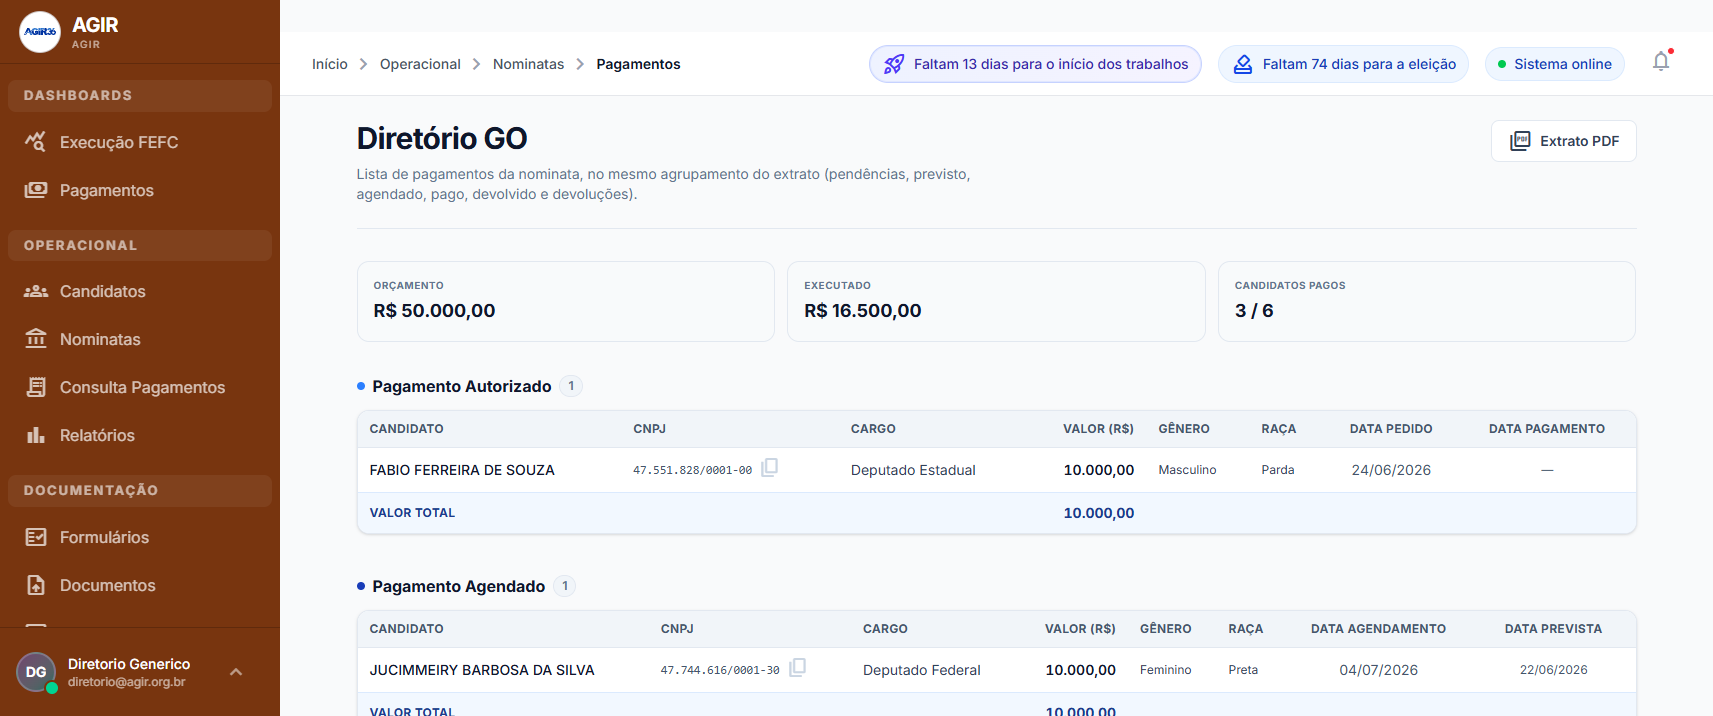Image resolution: width=1713 pixels, height=716 pixels.
Task: Click the Deputado Estadual cargo cell
Action: (x=913, y=470)
